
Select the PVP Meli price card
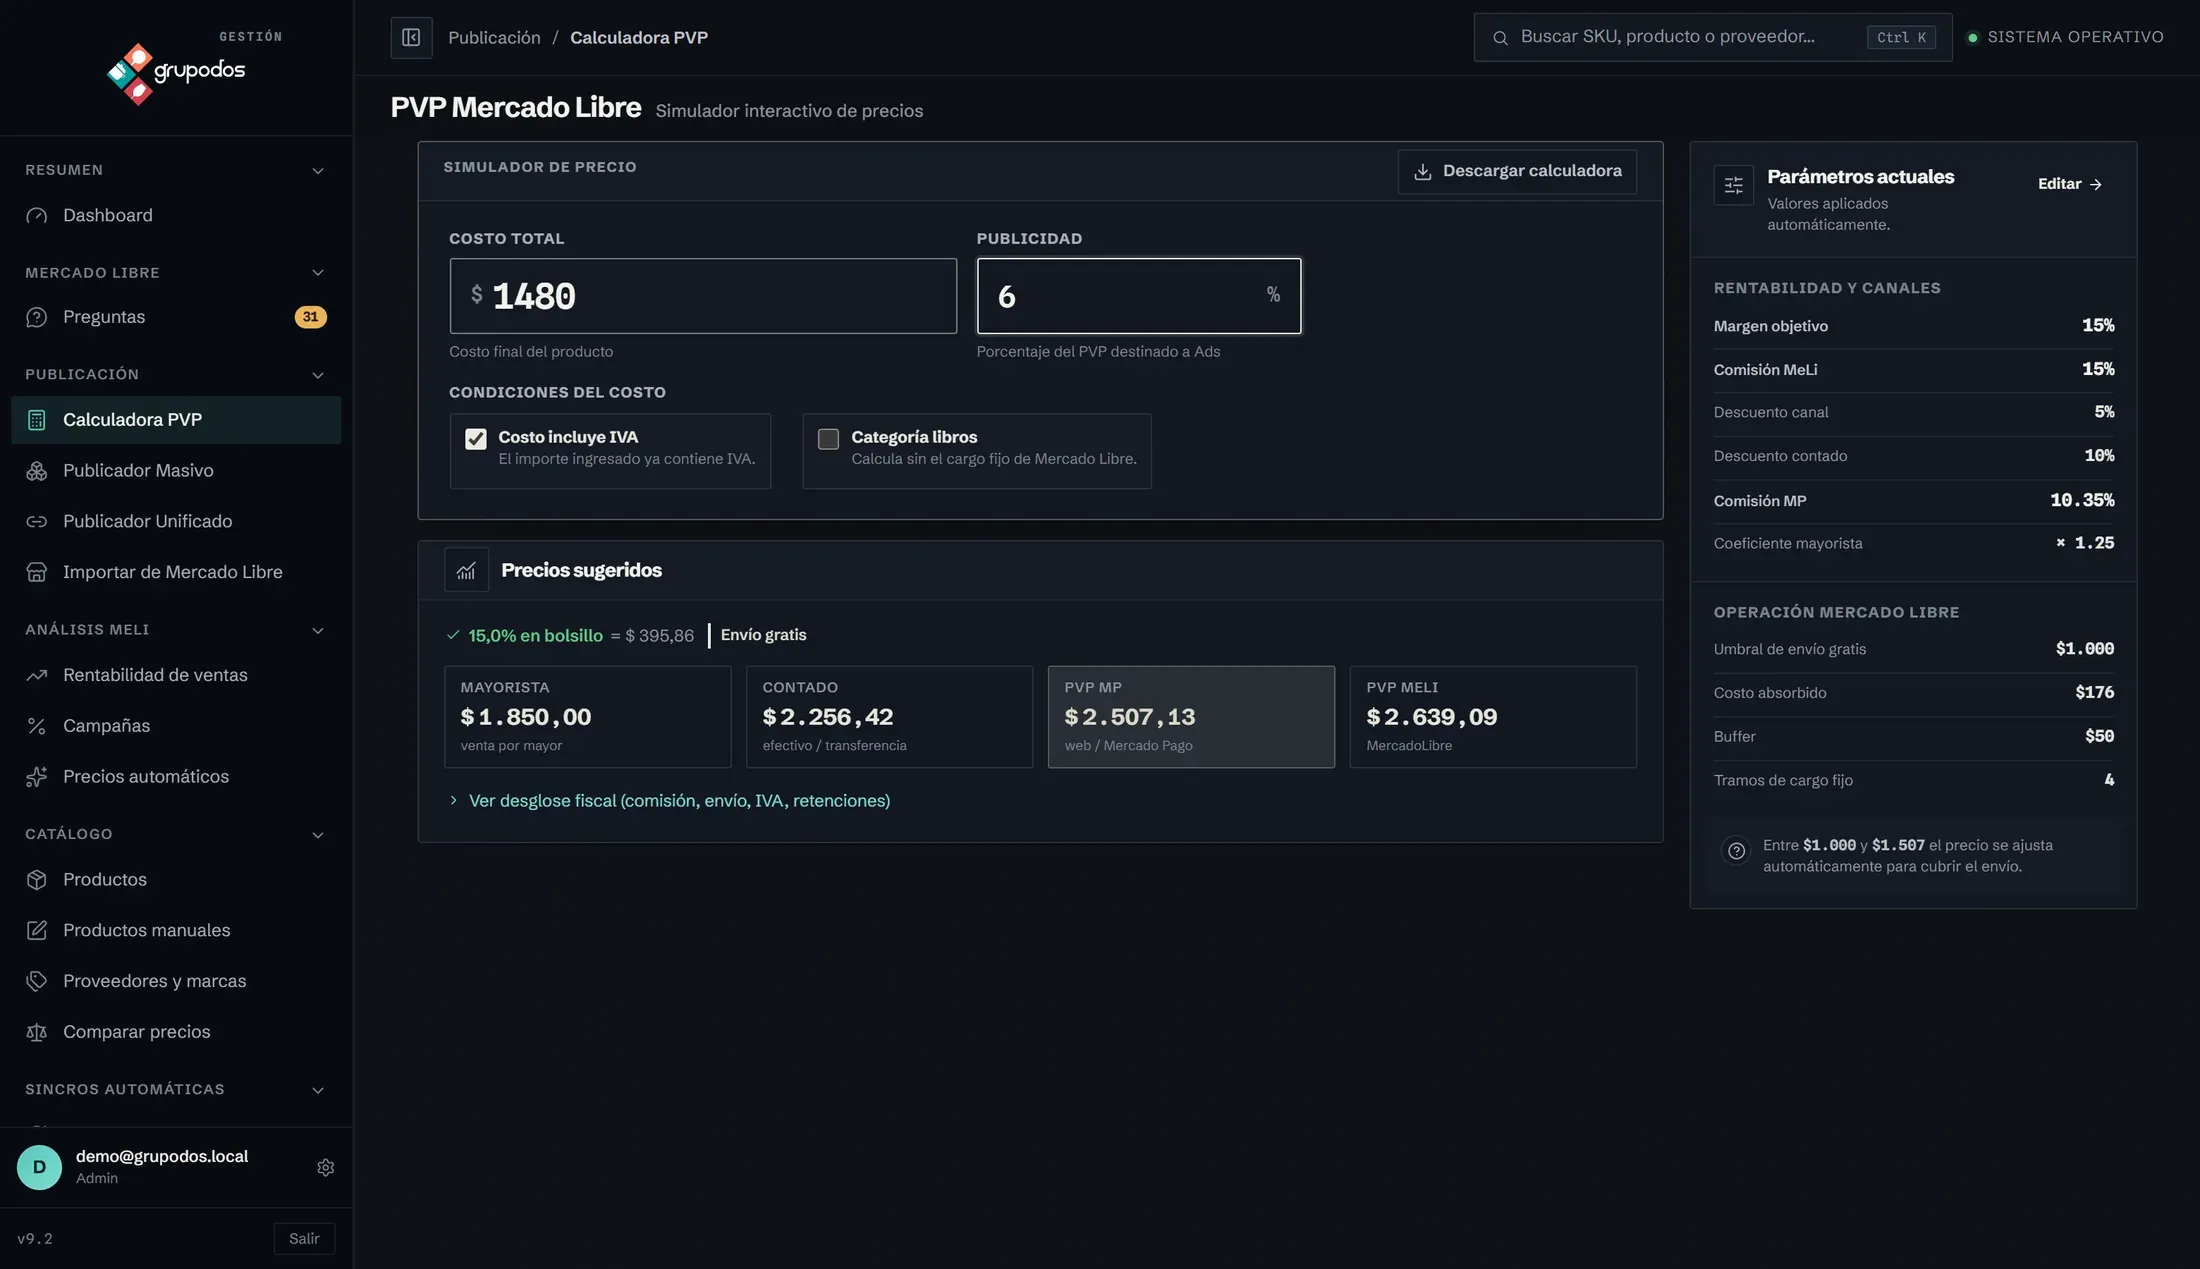click(x=1493, y=717)
